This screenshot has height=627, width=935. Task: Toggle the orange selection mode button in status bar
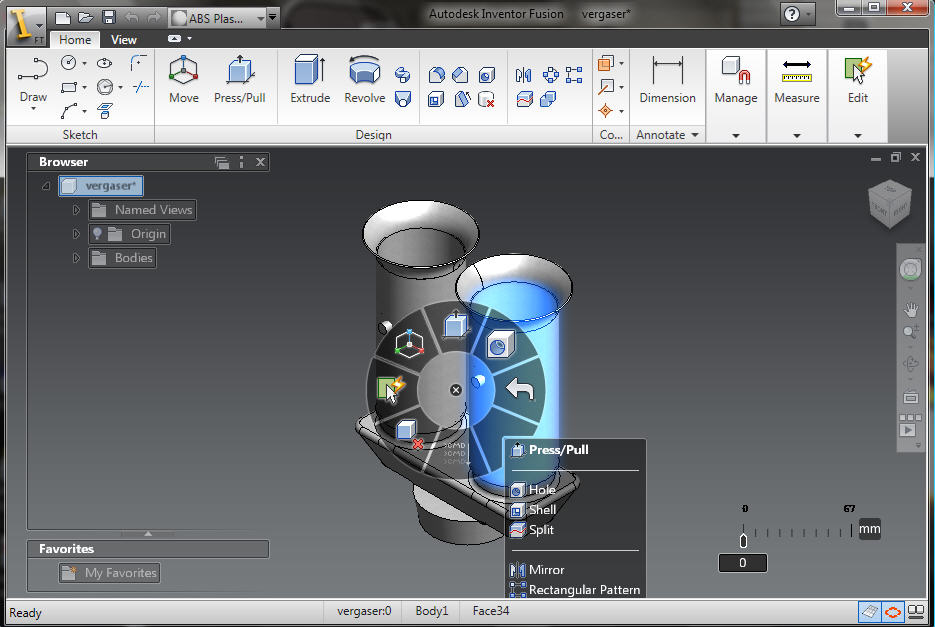click(x=892, y=611)
